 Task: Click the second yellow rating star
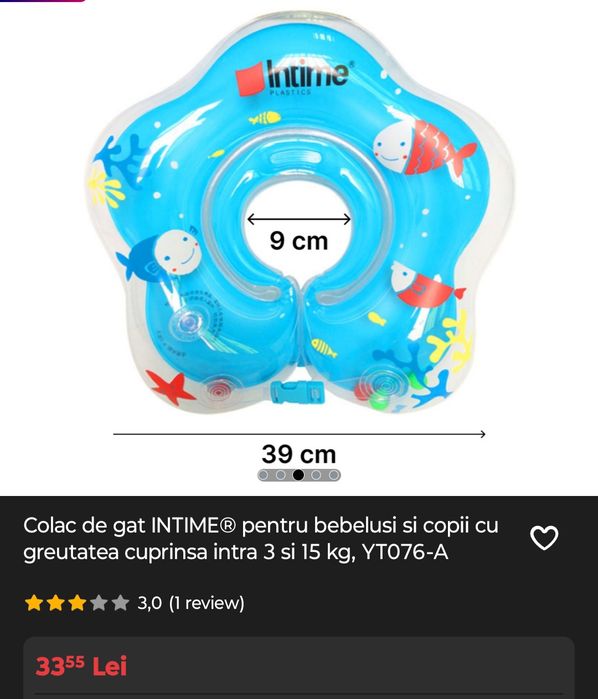pyautogui.click(x=55, y=603)
